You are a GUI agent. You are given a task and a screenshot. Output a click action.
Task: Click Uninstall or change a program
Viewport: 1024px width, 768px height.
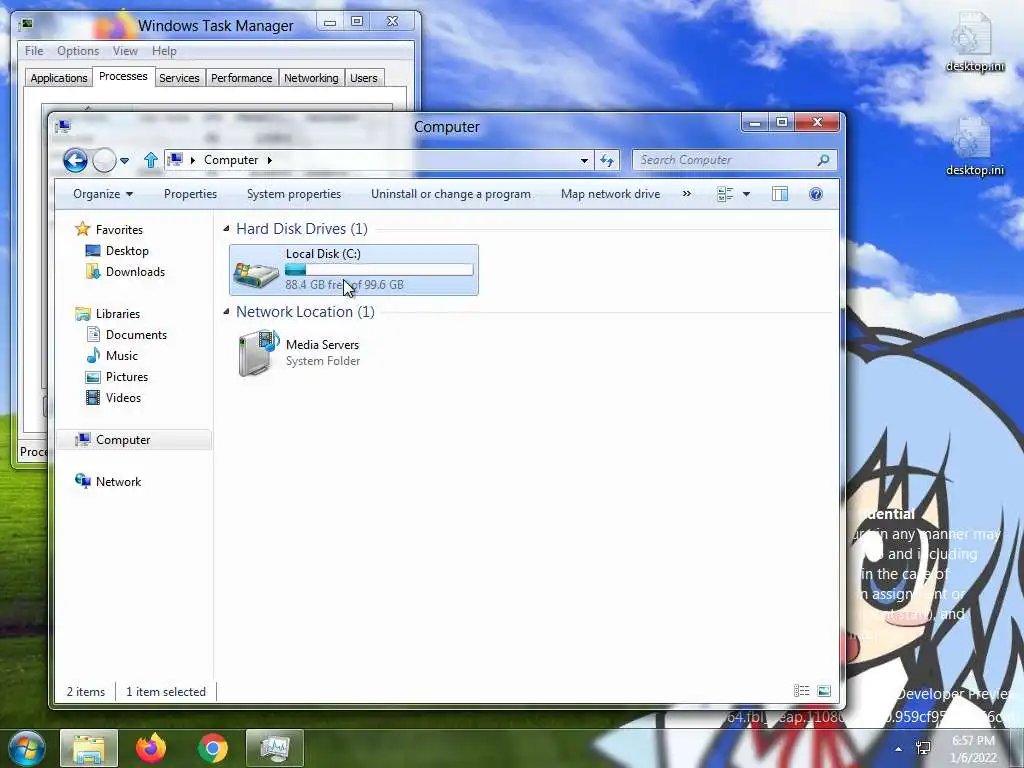click(x=451, y=194)
